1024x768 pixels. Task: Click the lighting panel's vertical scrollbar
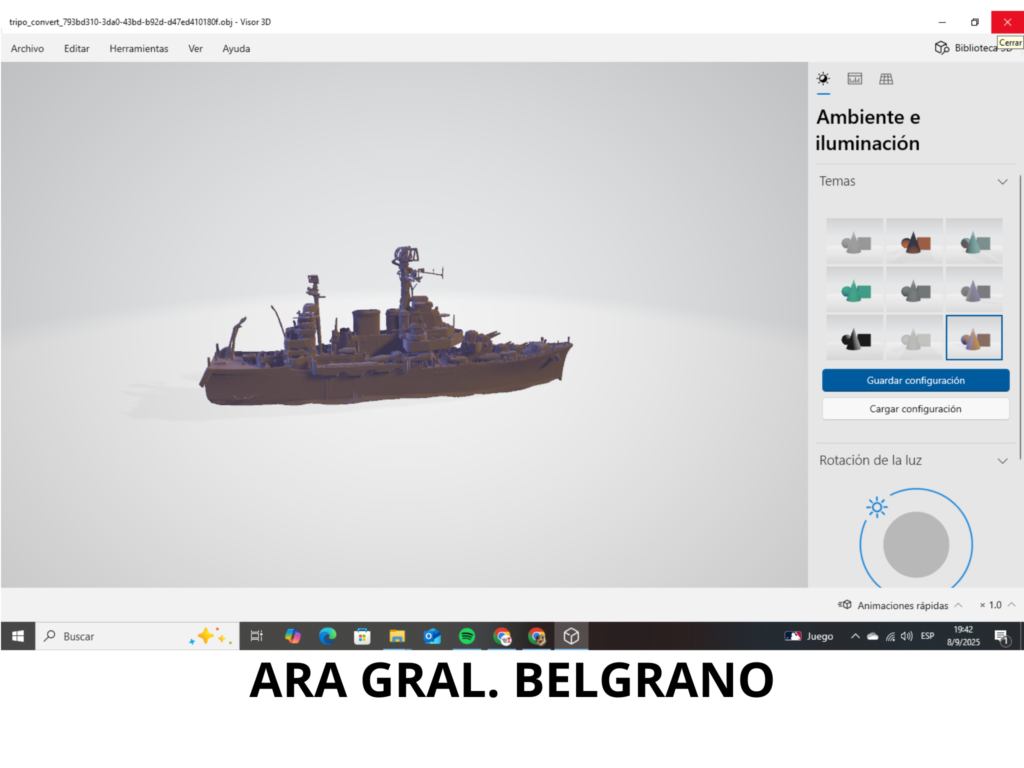[1020, 317]
